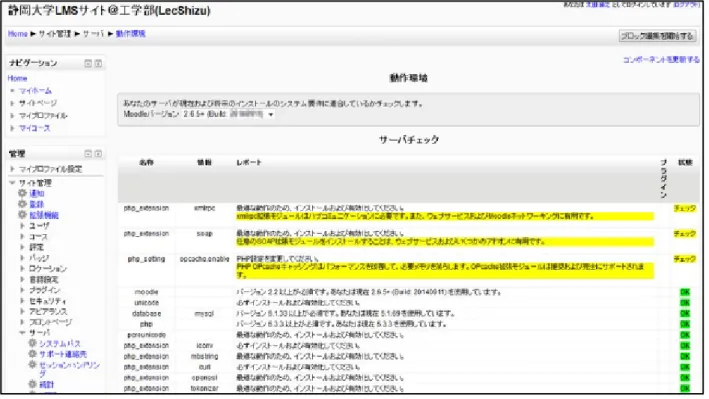
Task: Click the green OK status in the moodle row
Action: 685,292
